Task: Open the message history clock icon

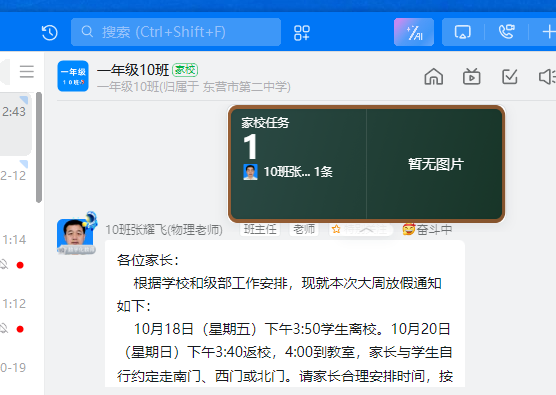Action: [50, 33]
